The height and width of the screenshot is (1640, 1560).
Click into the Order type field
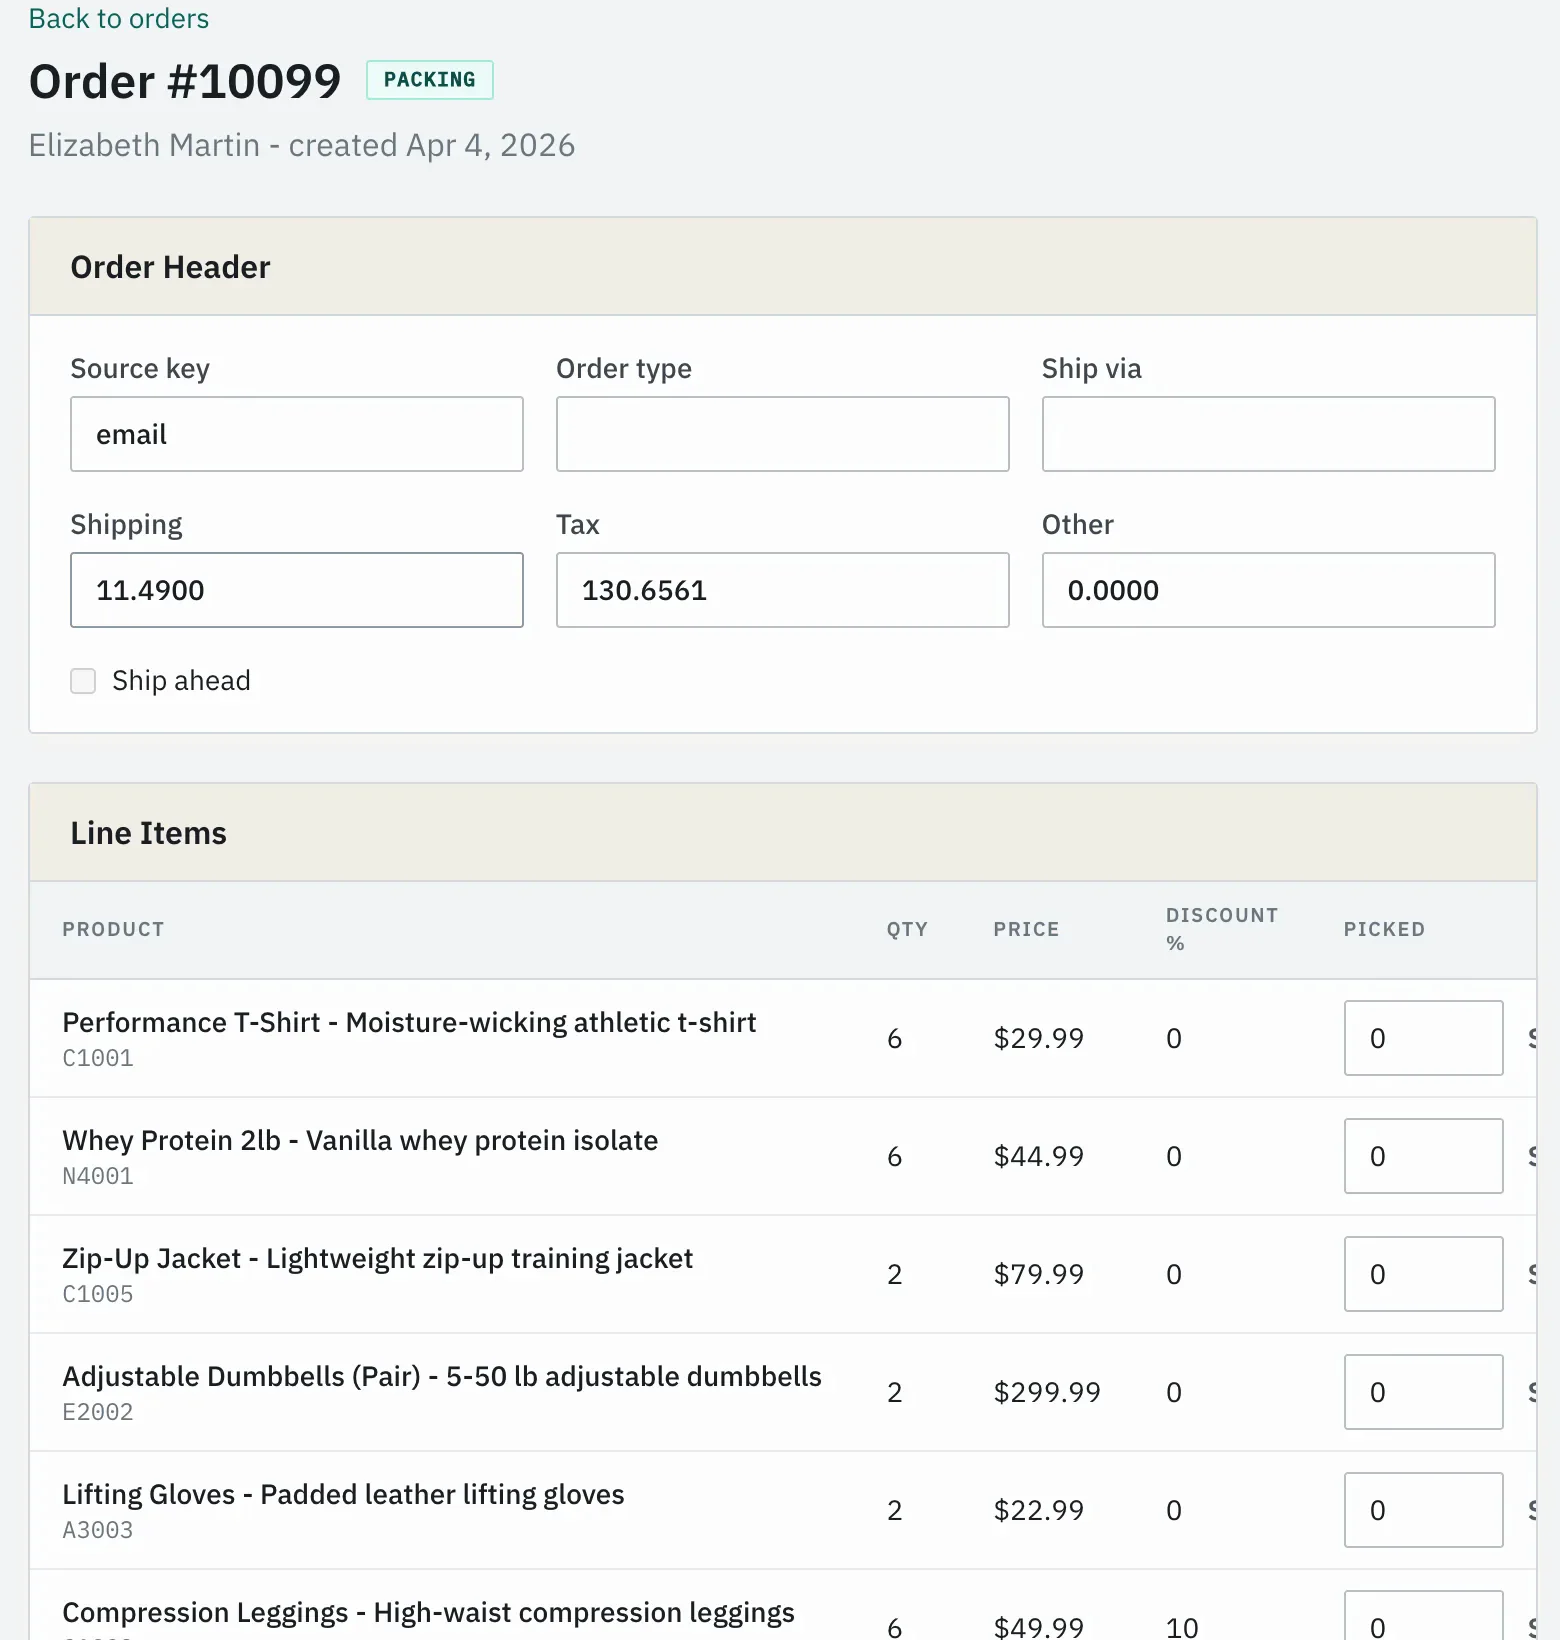[x=783, y=434]
